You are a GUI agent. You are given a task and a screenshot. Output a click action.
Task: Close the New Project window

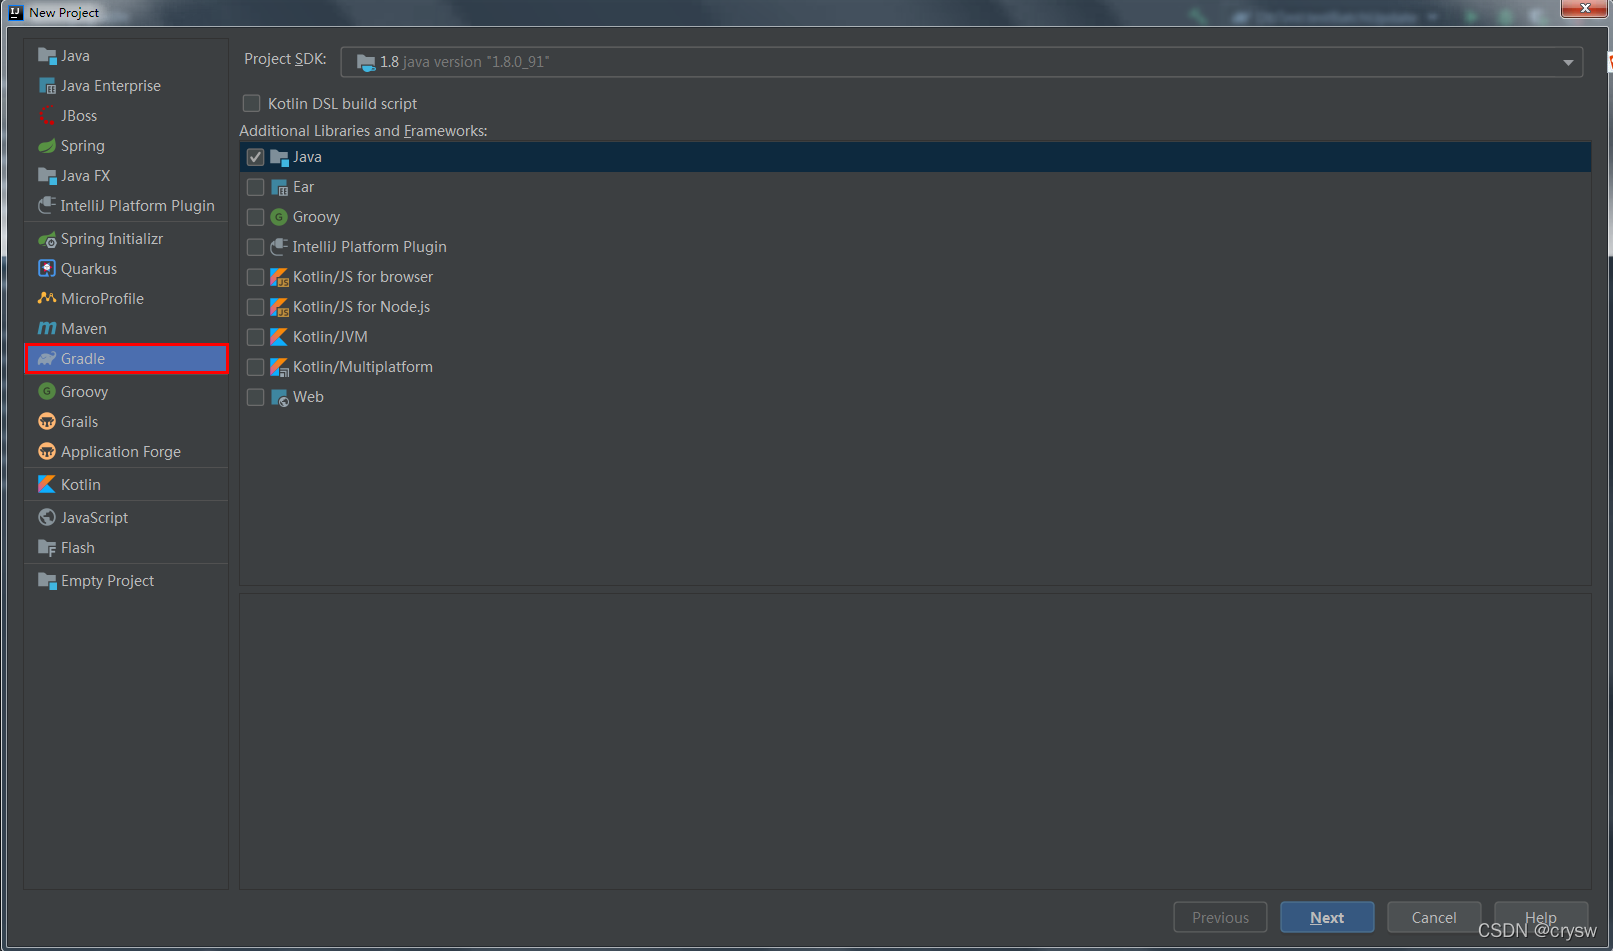(1585, 8)
